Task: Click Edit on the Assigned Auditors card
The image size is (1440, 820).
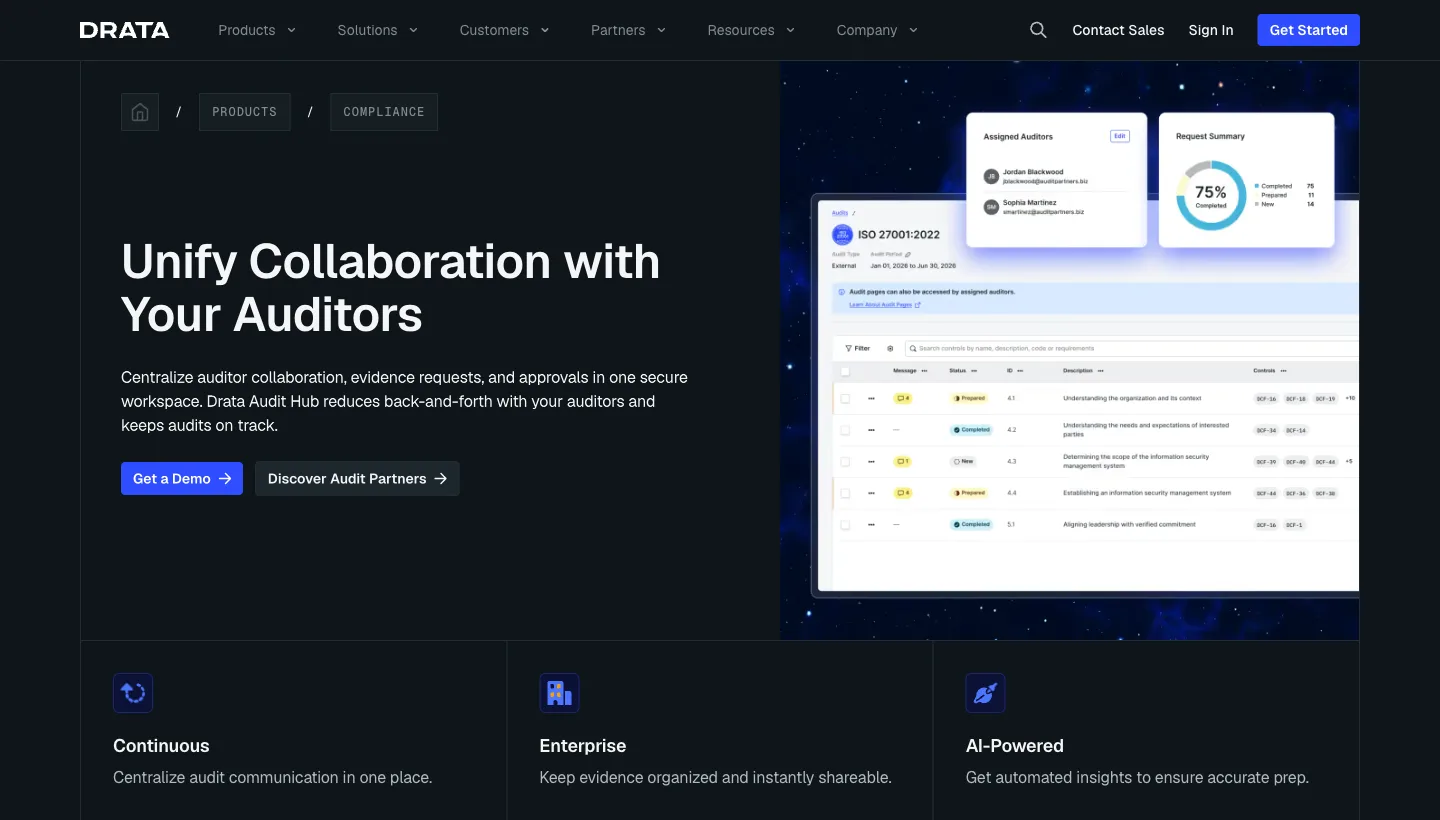Action: (x=1120, y=136)
